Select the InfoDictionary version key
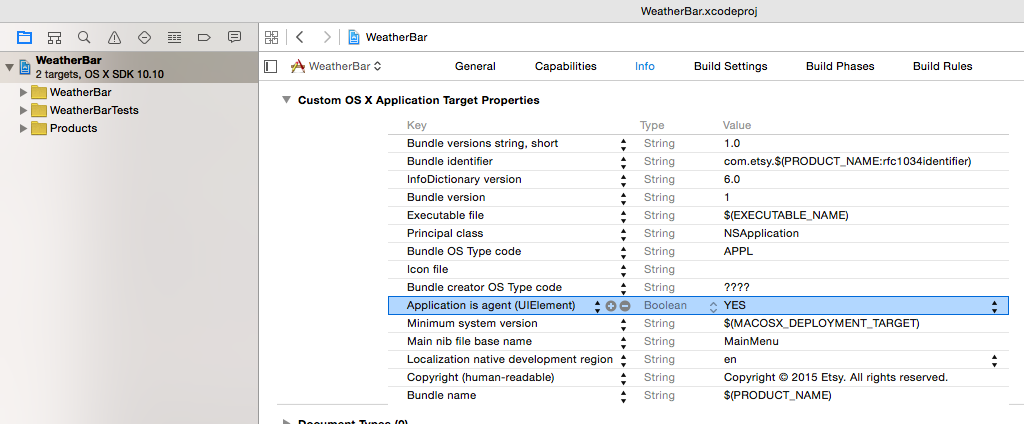This screenshot has width=1024, height=424. click(x=464, y=180)
